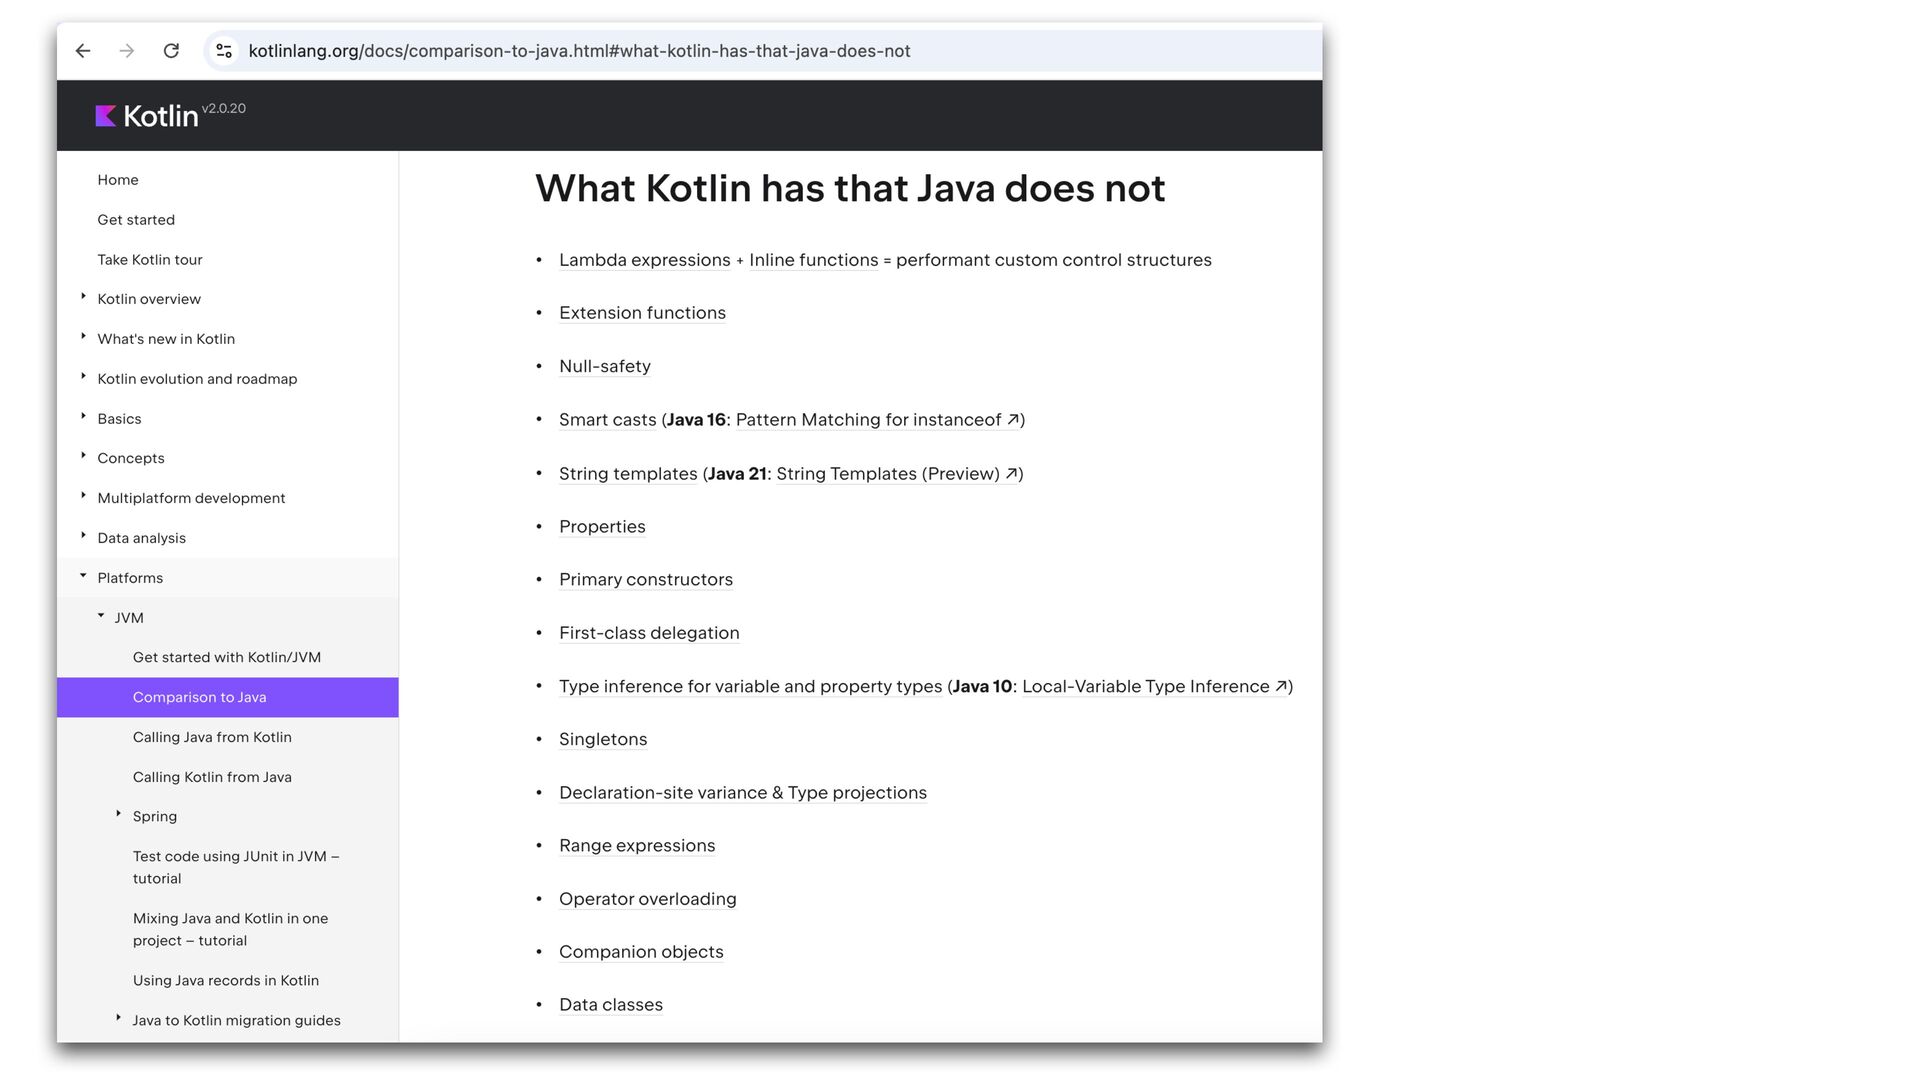Open the First-class delegation link
This screenshot has height=1080, width=1920.
(649, 633)
